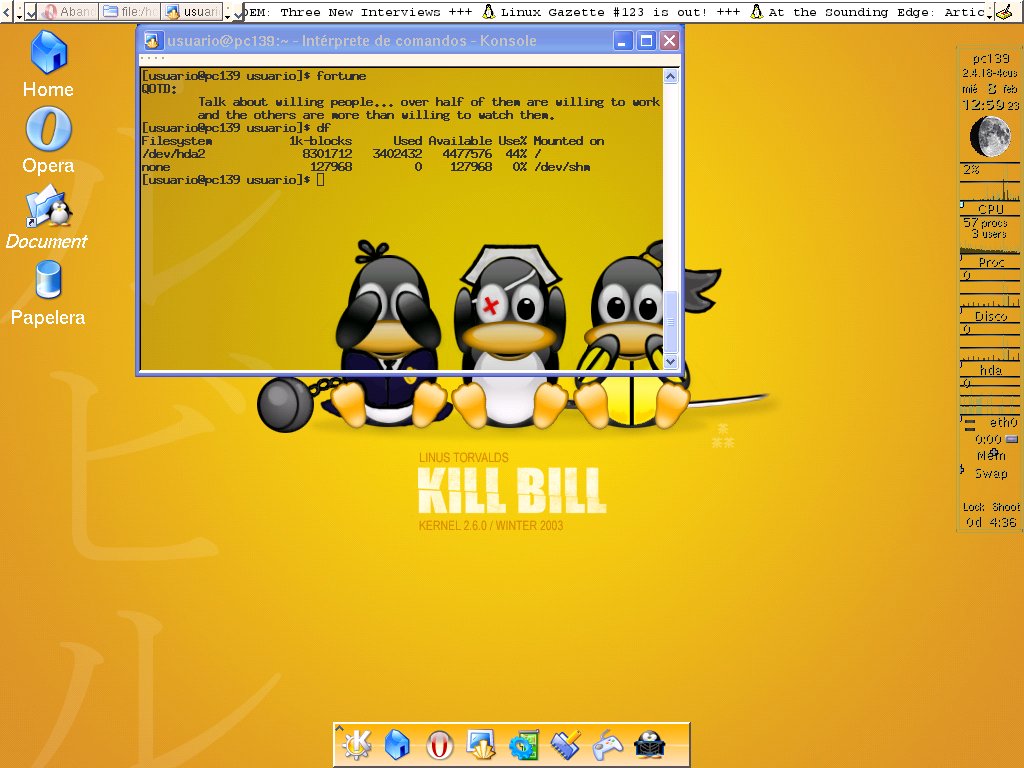Click the penguin icon before Sounding Edge headline
This screenshot has width=1024, height=768.
pyautogui.click(x=756, y=11)
